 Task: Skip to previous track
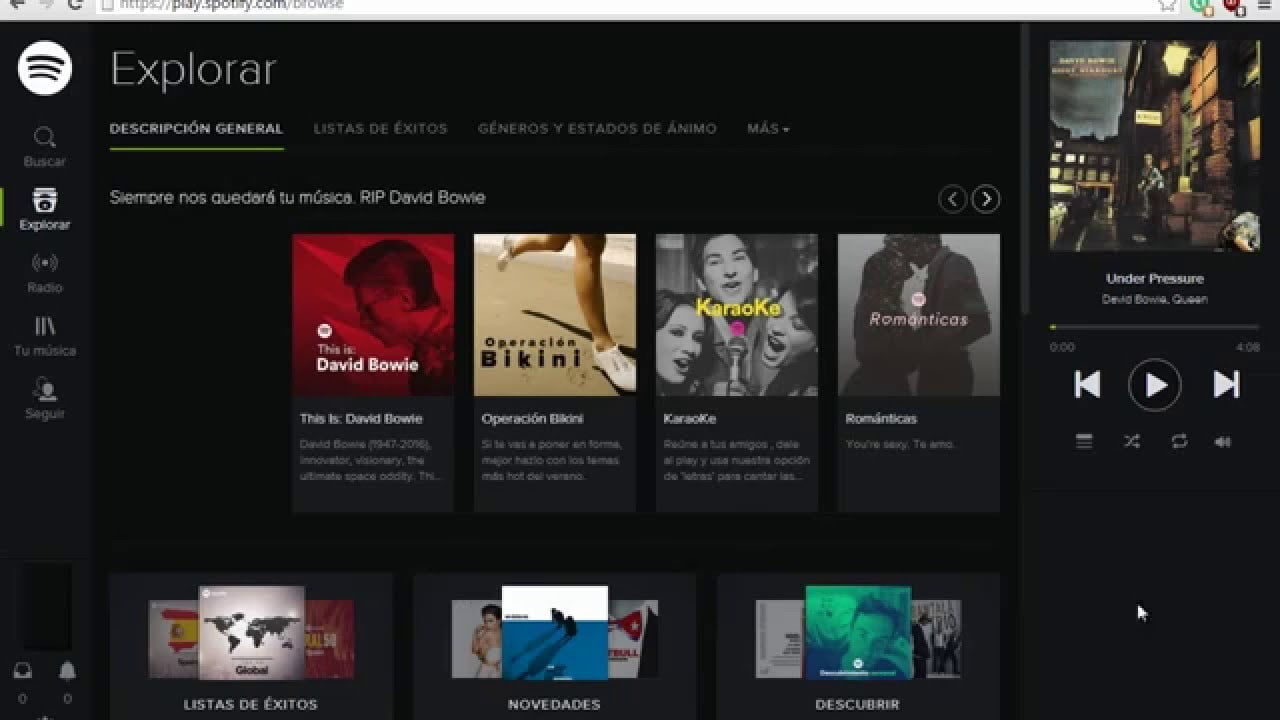(1087, 384)
